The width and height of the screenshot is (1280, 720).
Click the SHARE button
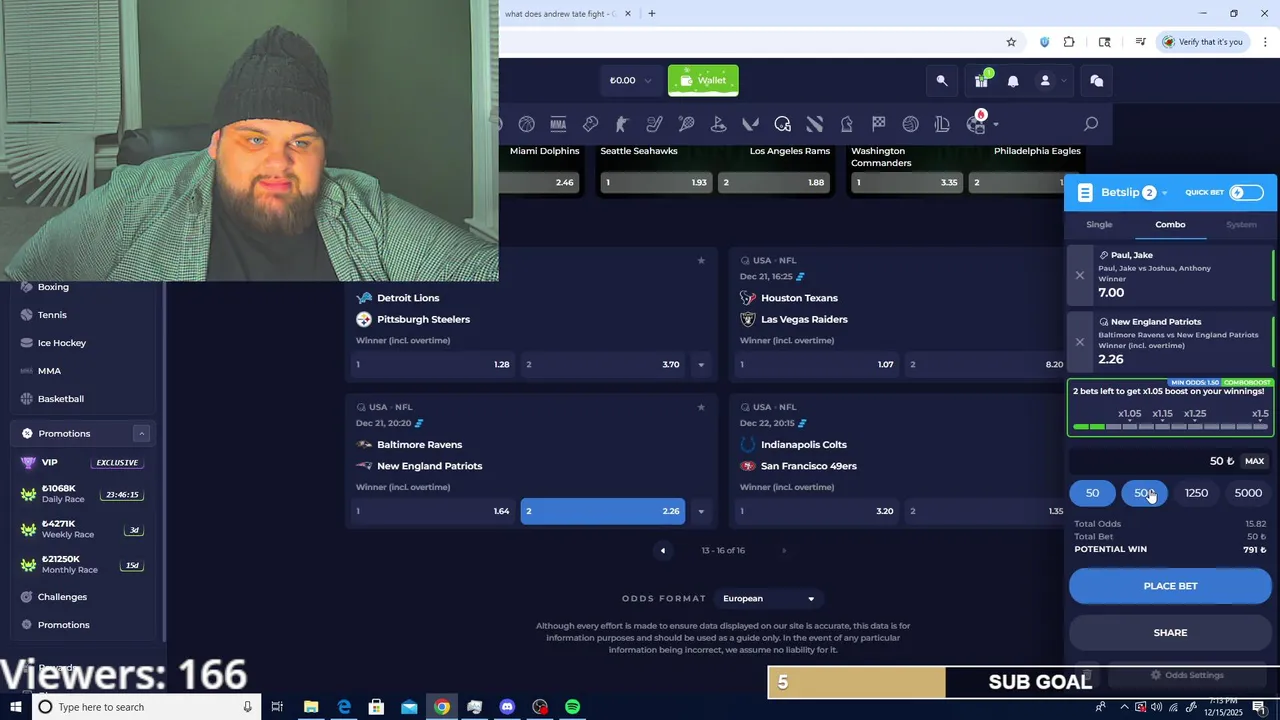tap(1170, 633)
